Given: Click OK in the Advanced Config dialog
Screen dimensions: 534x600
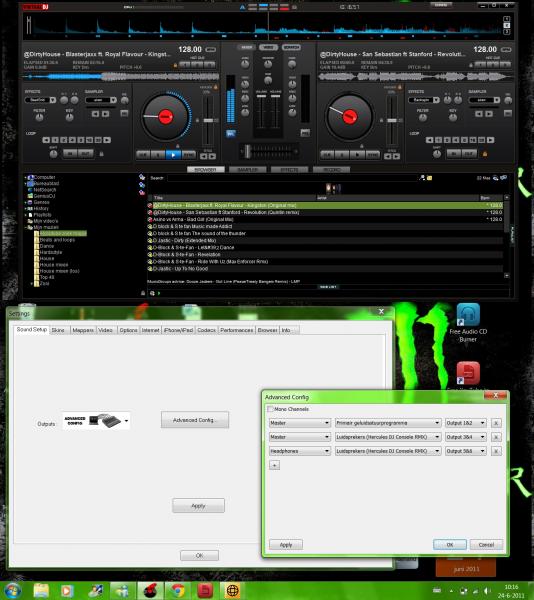Looking at the screenshot, I should [450, 545].
